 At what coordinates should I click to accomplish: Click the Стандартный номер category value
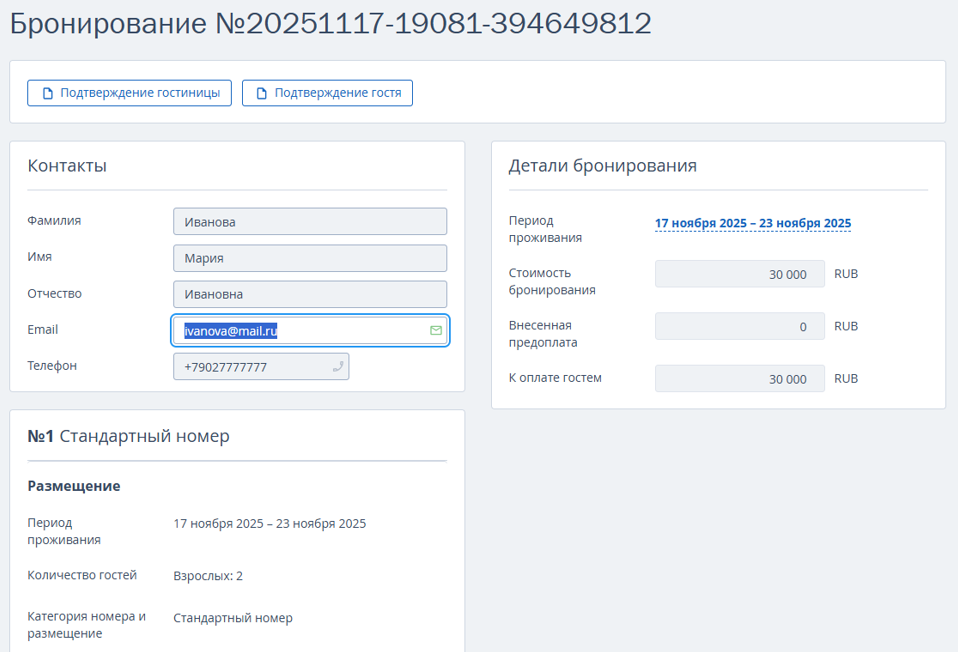(233, 618)
